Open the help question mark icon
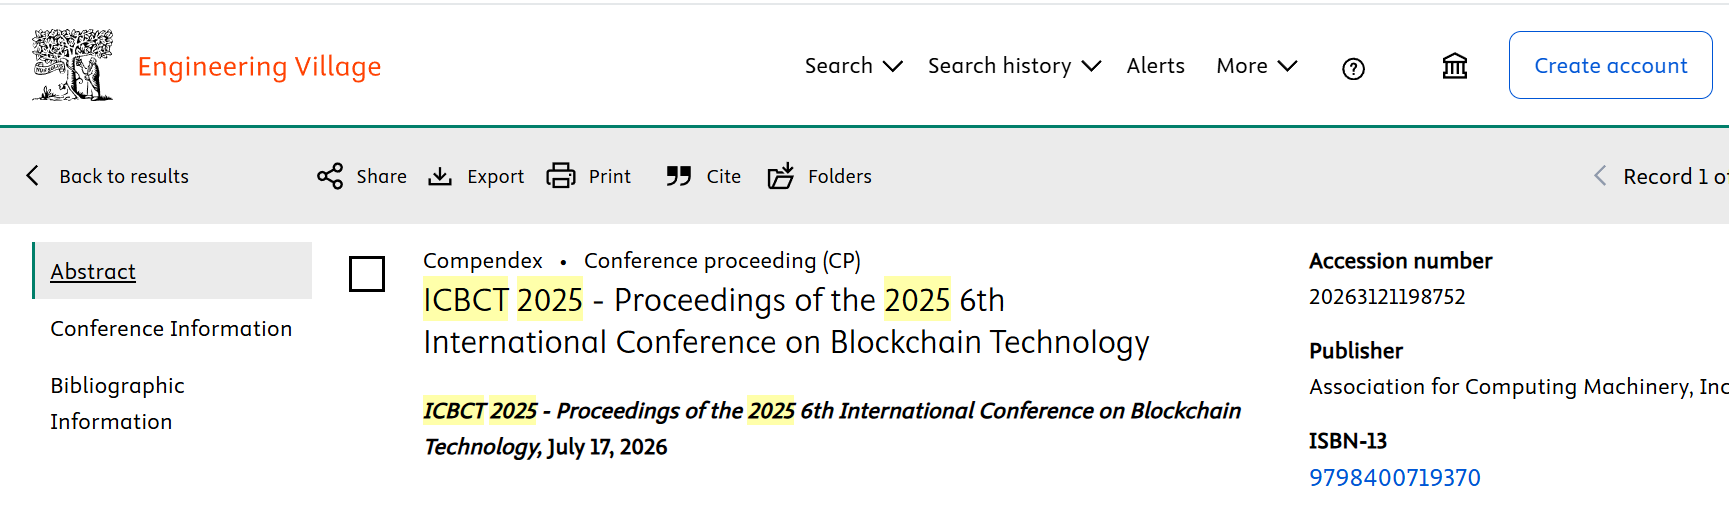This screenshot has height=530, width=1729. 1353,68
